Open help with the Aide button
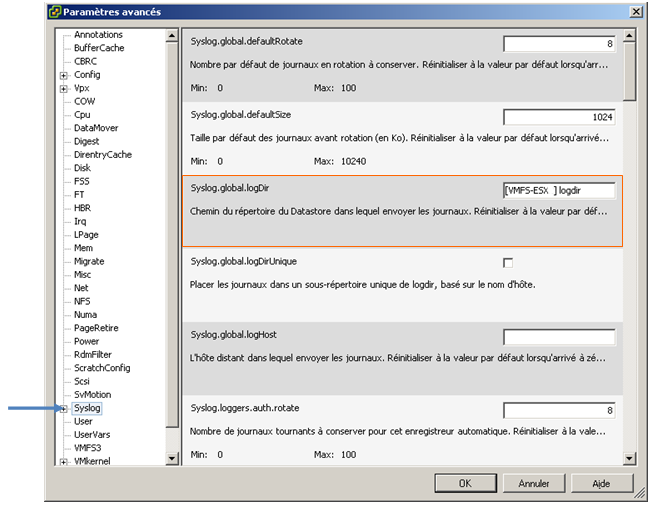This screenshot has height=508, width=651. (x=600, y=483)
